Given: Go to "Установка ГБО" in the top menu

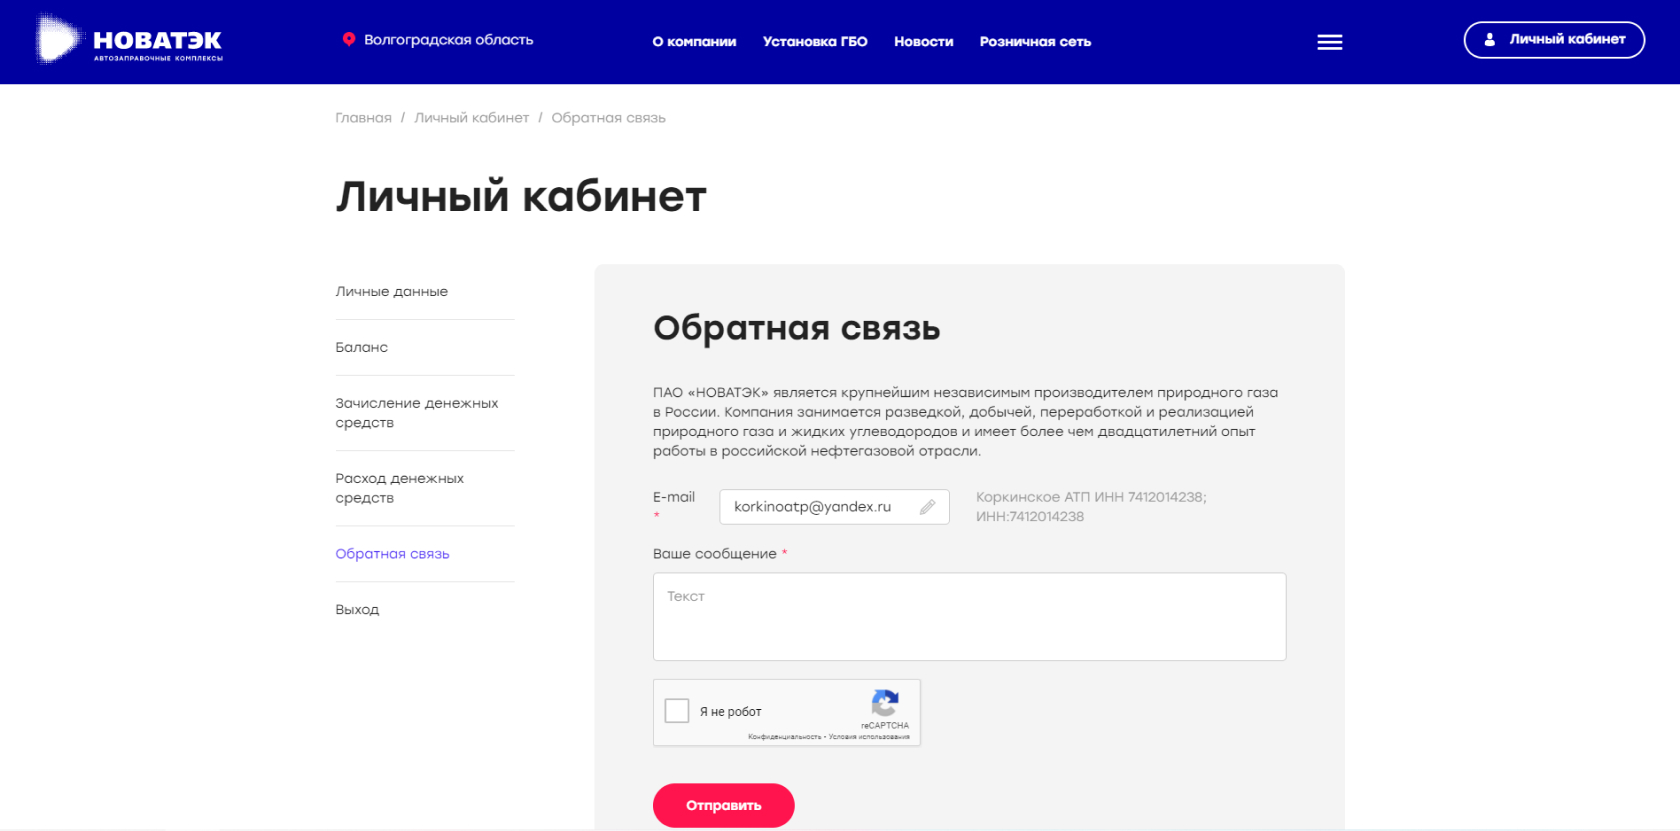Looking at the screenshot, I should 814,42.
